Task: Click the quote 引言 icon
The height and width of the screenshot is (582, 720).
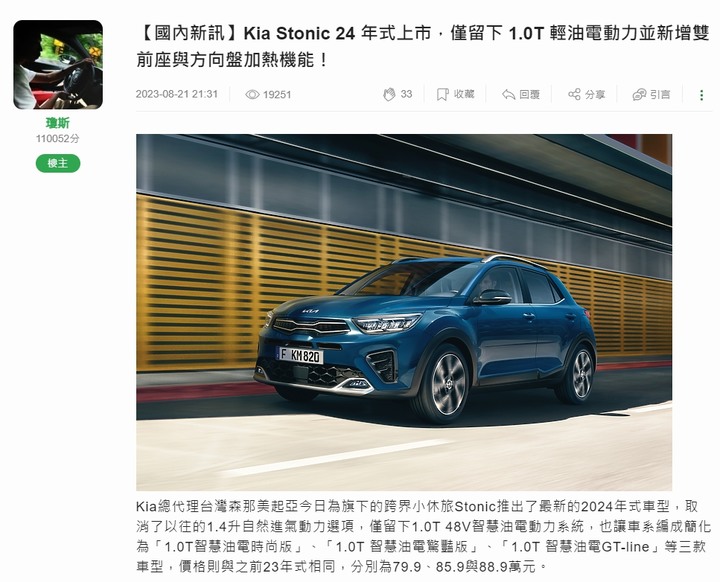Action: (x=639, y=95)
